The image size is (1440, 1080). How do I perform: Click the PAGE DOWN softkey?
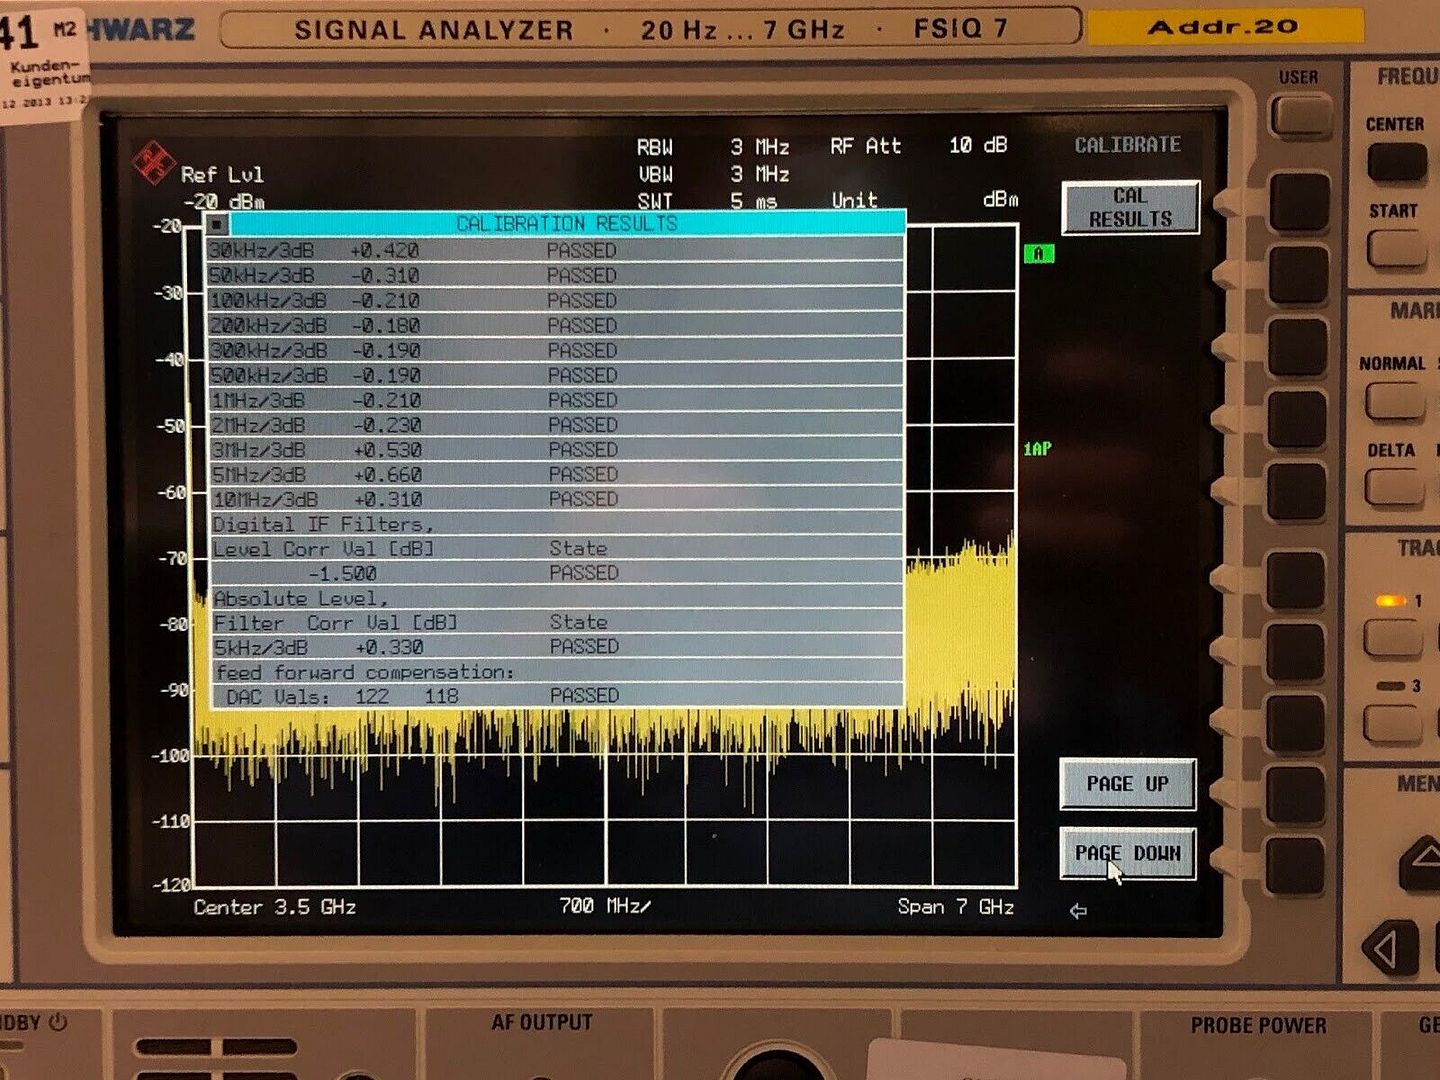(1127, 854)
